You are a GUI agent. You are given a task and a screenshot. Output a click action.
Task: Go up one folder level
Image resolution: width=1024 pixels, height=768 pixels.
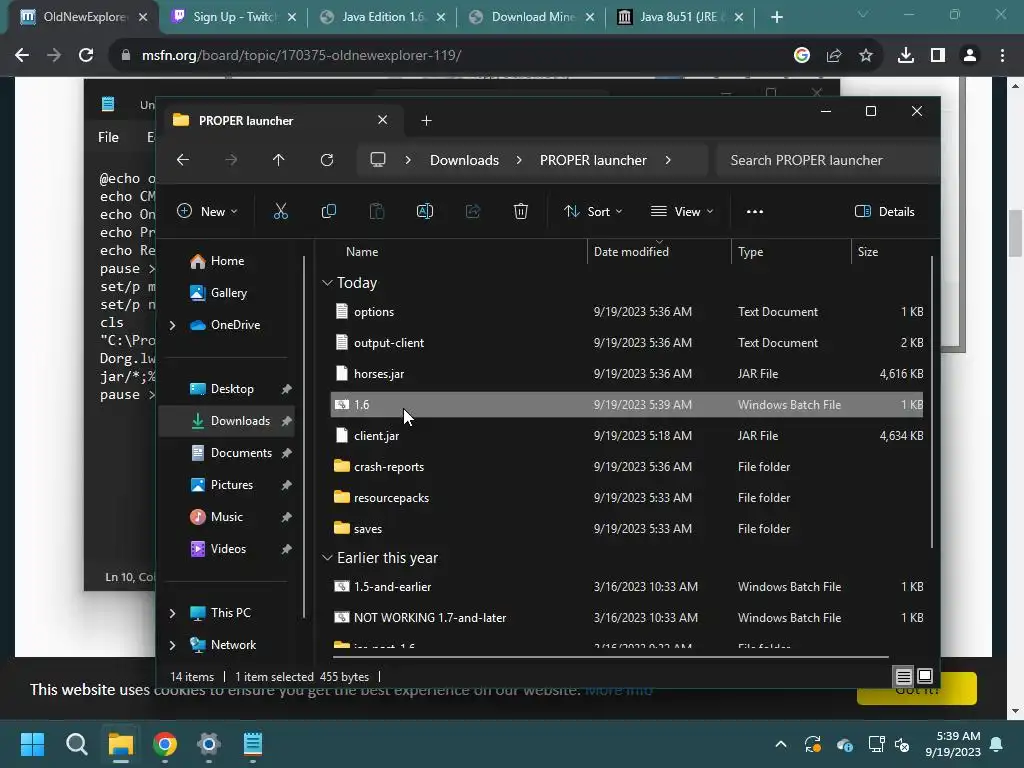pyautogui.click(x=279, y=160)
